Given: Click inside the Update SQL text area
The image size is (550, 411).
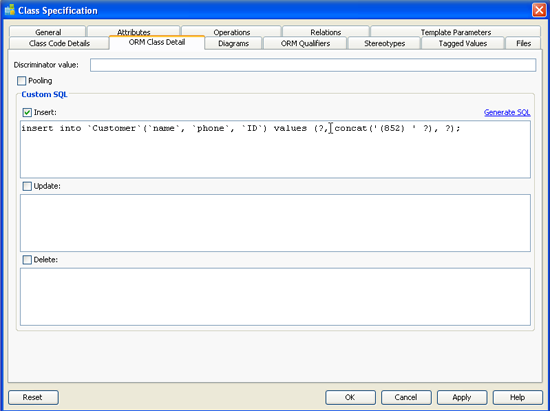Looking at the screenshot, I should pyautogui.click(x=275, y=223).
